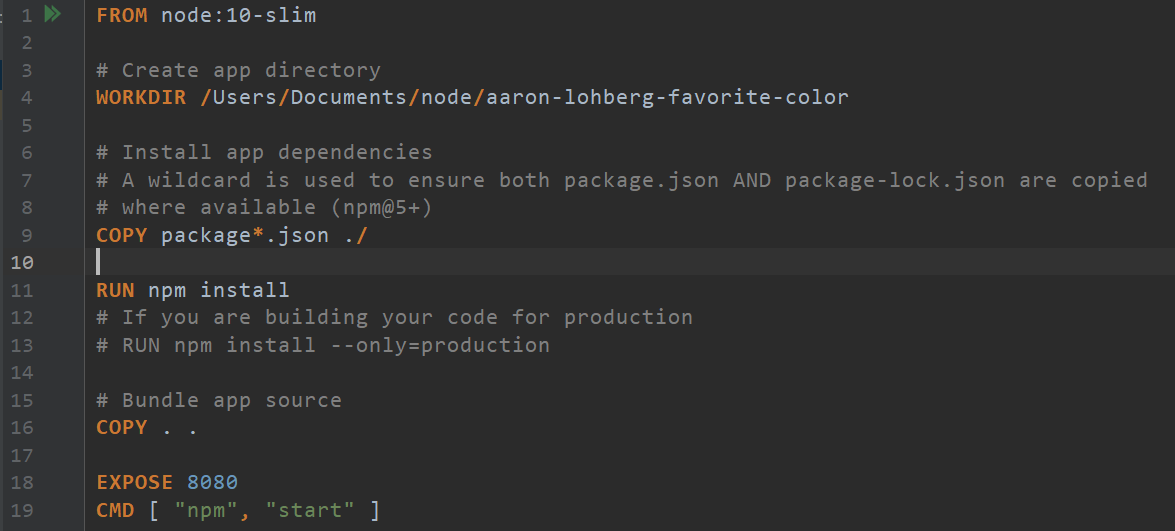Screen dimensions: 1175x531
Task: Place caret on the node:10-slim image name
Action: [x=239, y=15]
